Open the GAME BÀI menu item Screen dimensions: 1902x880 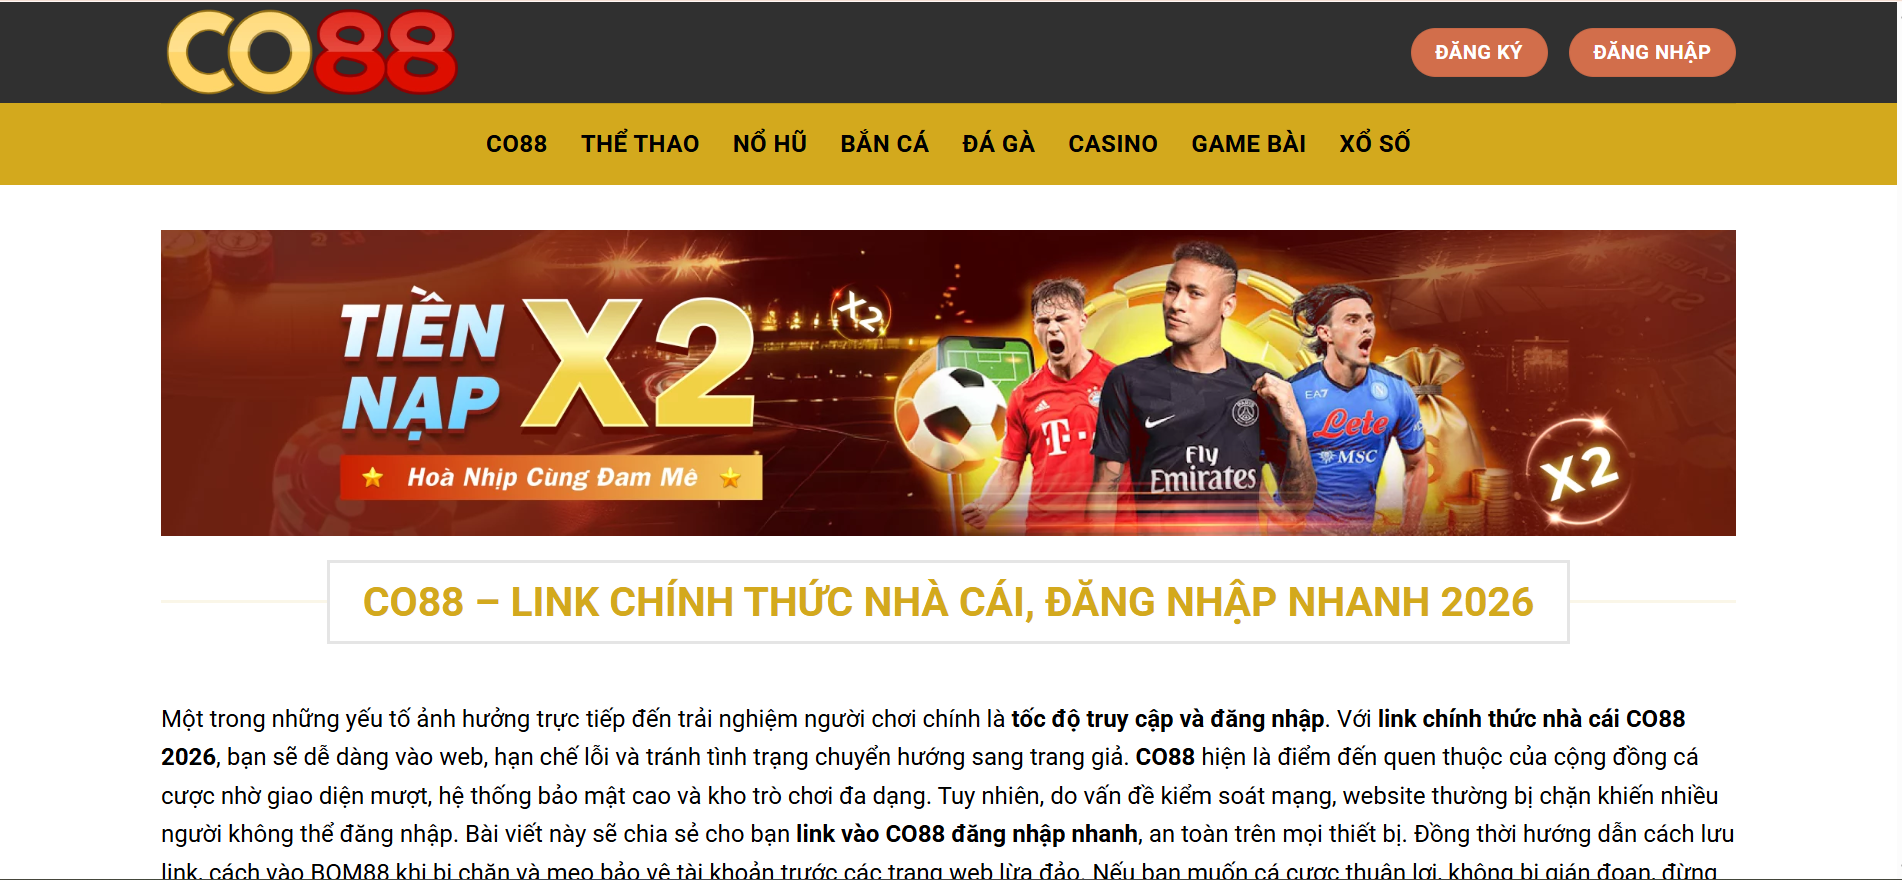click(1249, 144)
